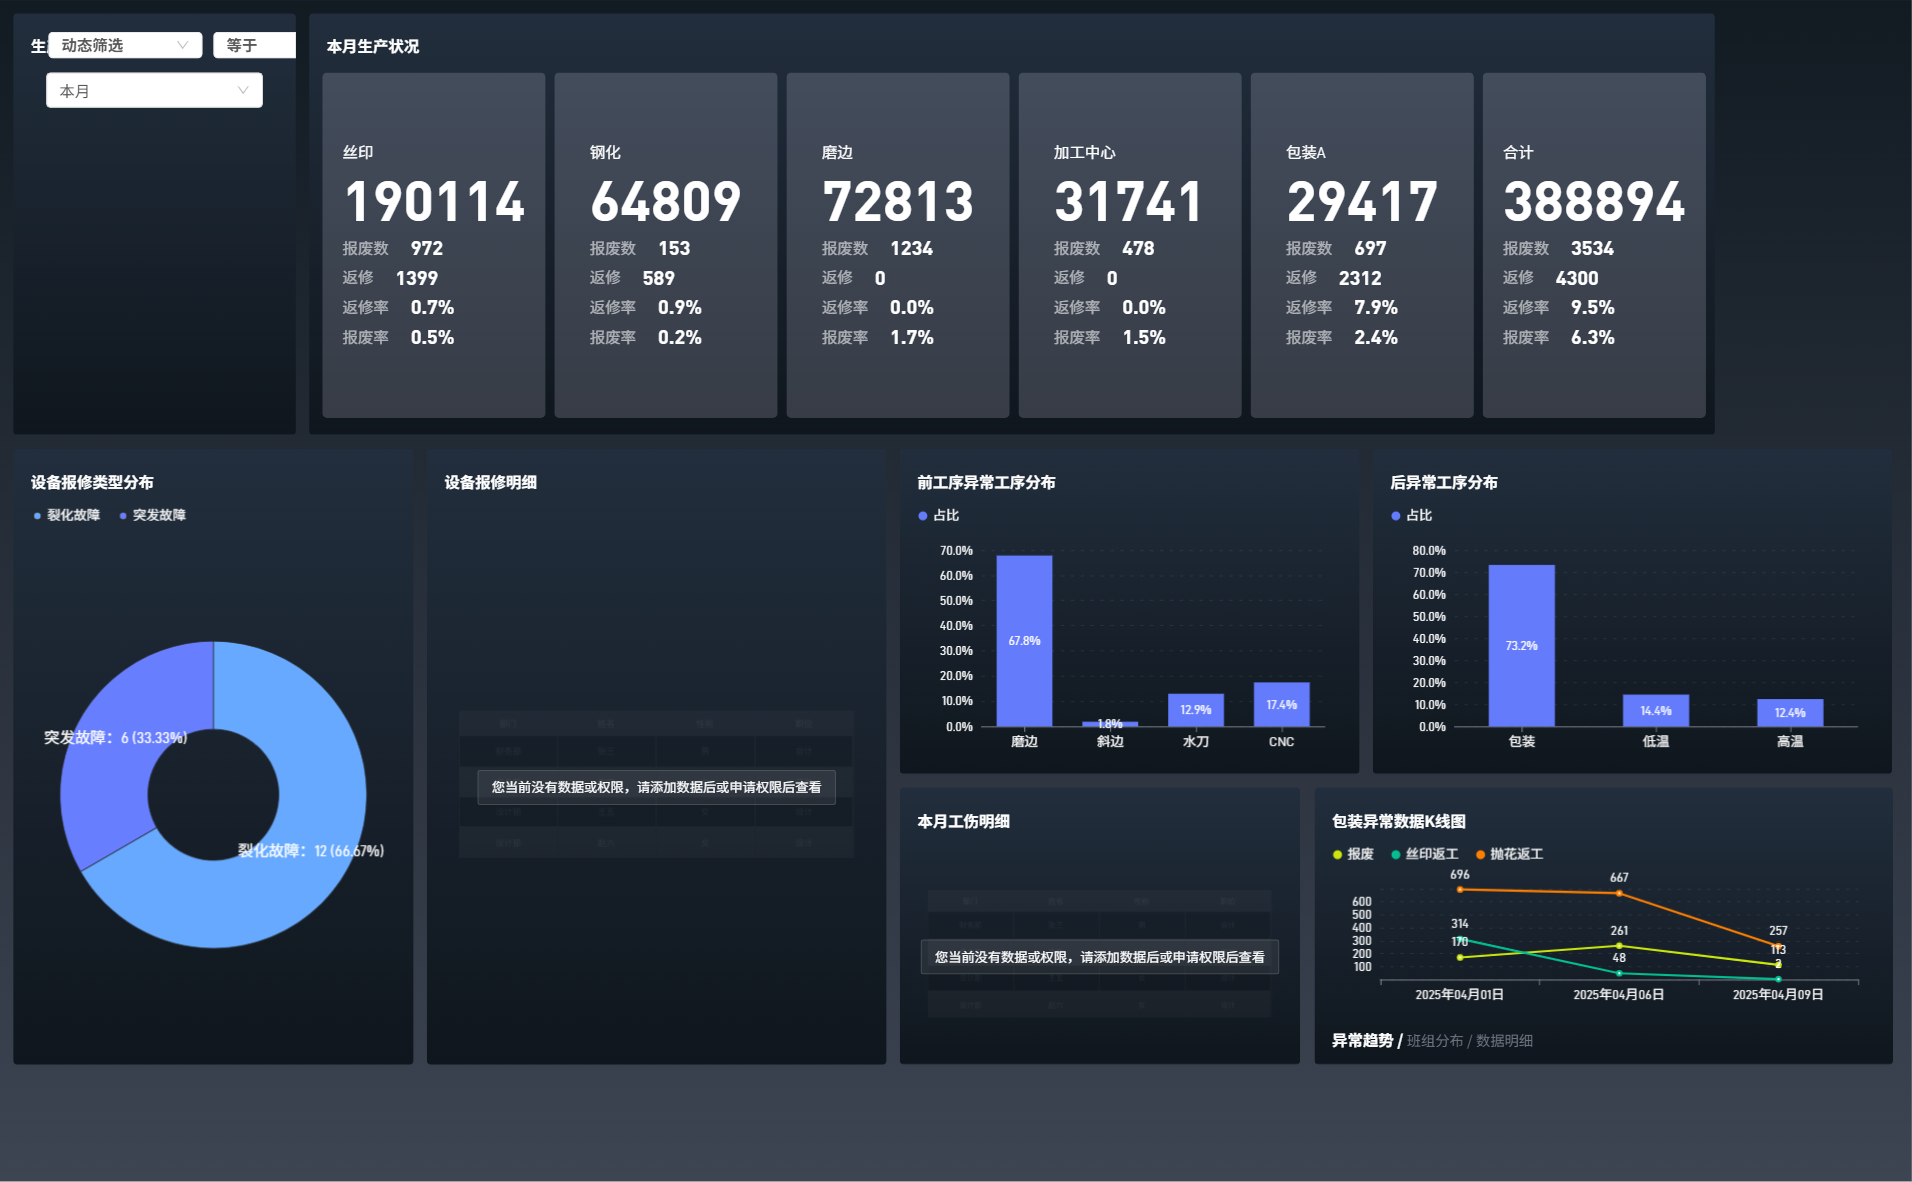Image resolution: width=1912 pixels, height=1182 pixels.
Task: Switch to 数据明细 tab
Action: (1504, 1041)
